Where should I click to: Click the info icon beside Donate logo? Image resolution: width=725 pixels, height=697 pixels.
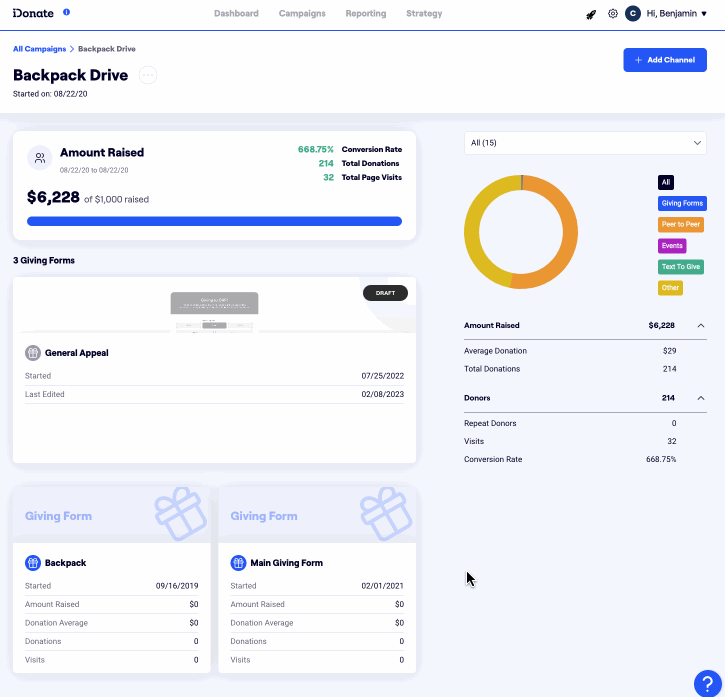(x=66, y=13)
